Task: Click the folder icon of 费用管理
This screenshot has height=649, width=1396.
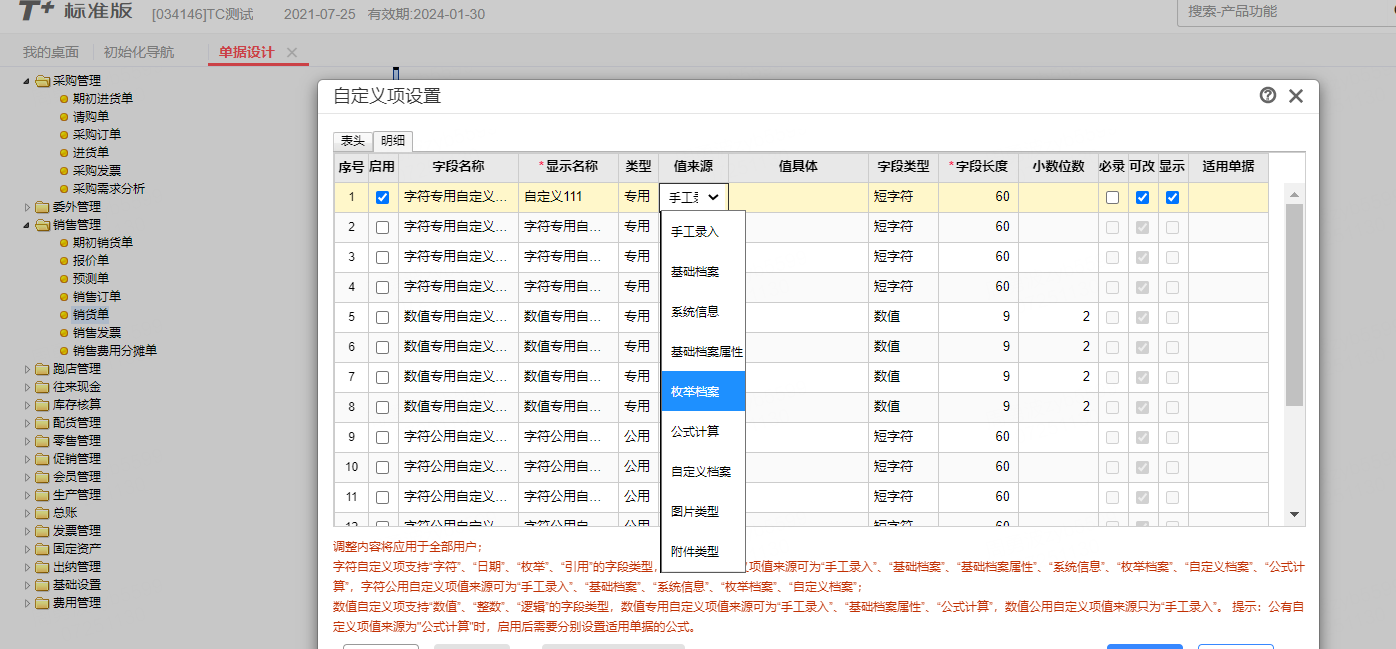Action: pos(42,603)
